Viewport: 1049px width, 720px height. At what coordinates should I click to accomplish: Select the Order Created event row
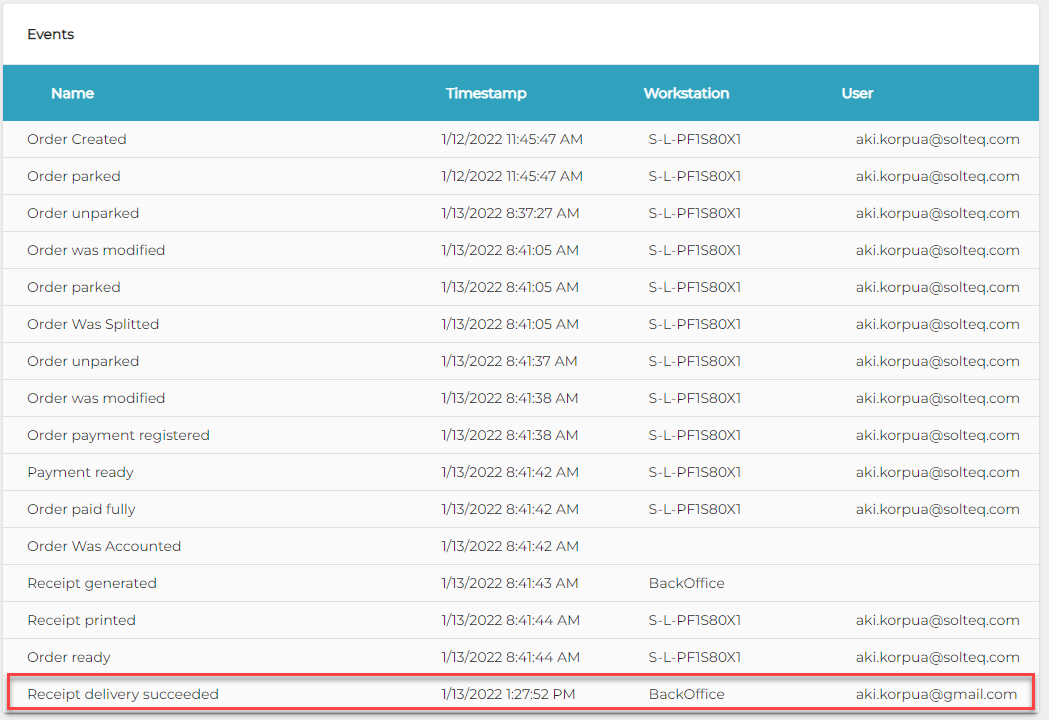click(x=77, y=139)
